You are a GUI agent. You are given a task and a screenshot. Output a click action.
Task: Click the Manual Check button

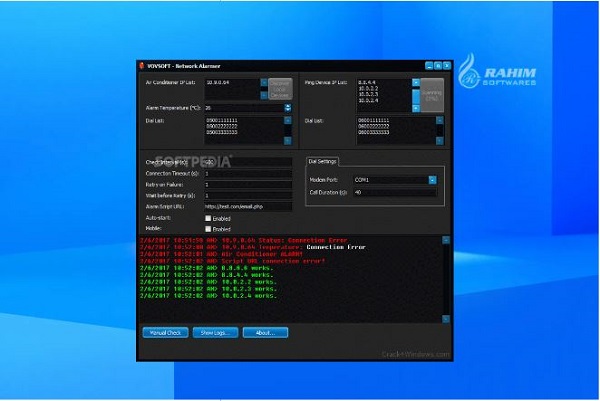[x=165, y=333]
